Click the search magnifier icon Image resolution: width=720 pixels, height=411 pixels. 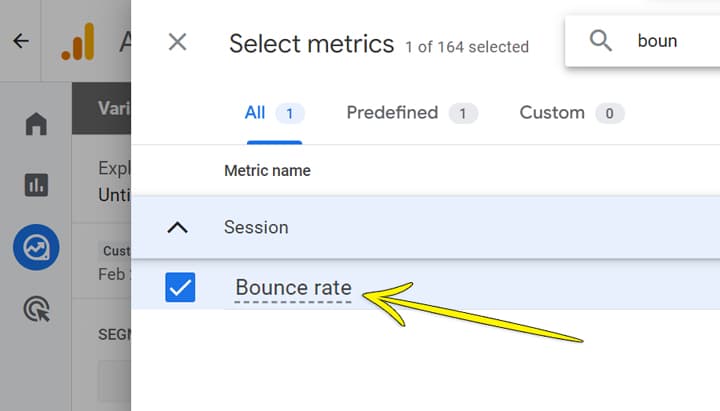point(600,41)
